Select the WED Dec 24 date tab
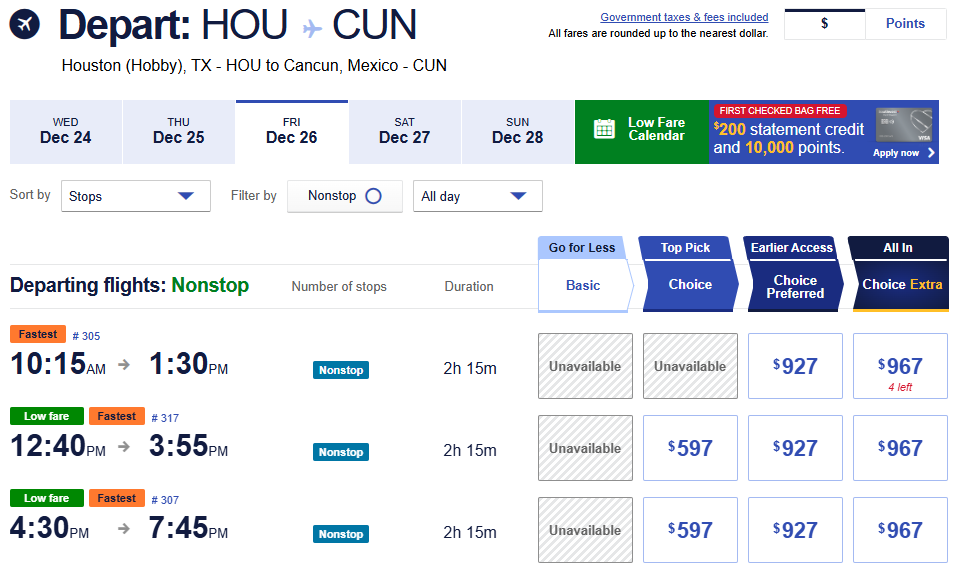This screenshot has width=959, height=572. pos(65,132)
